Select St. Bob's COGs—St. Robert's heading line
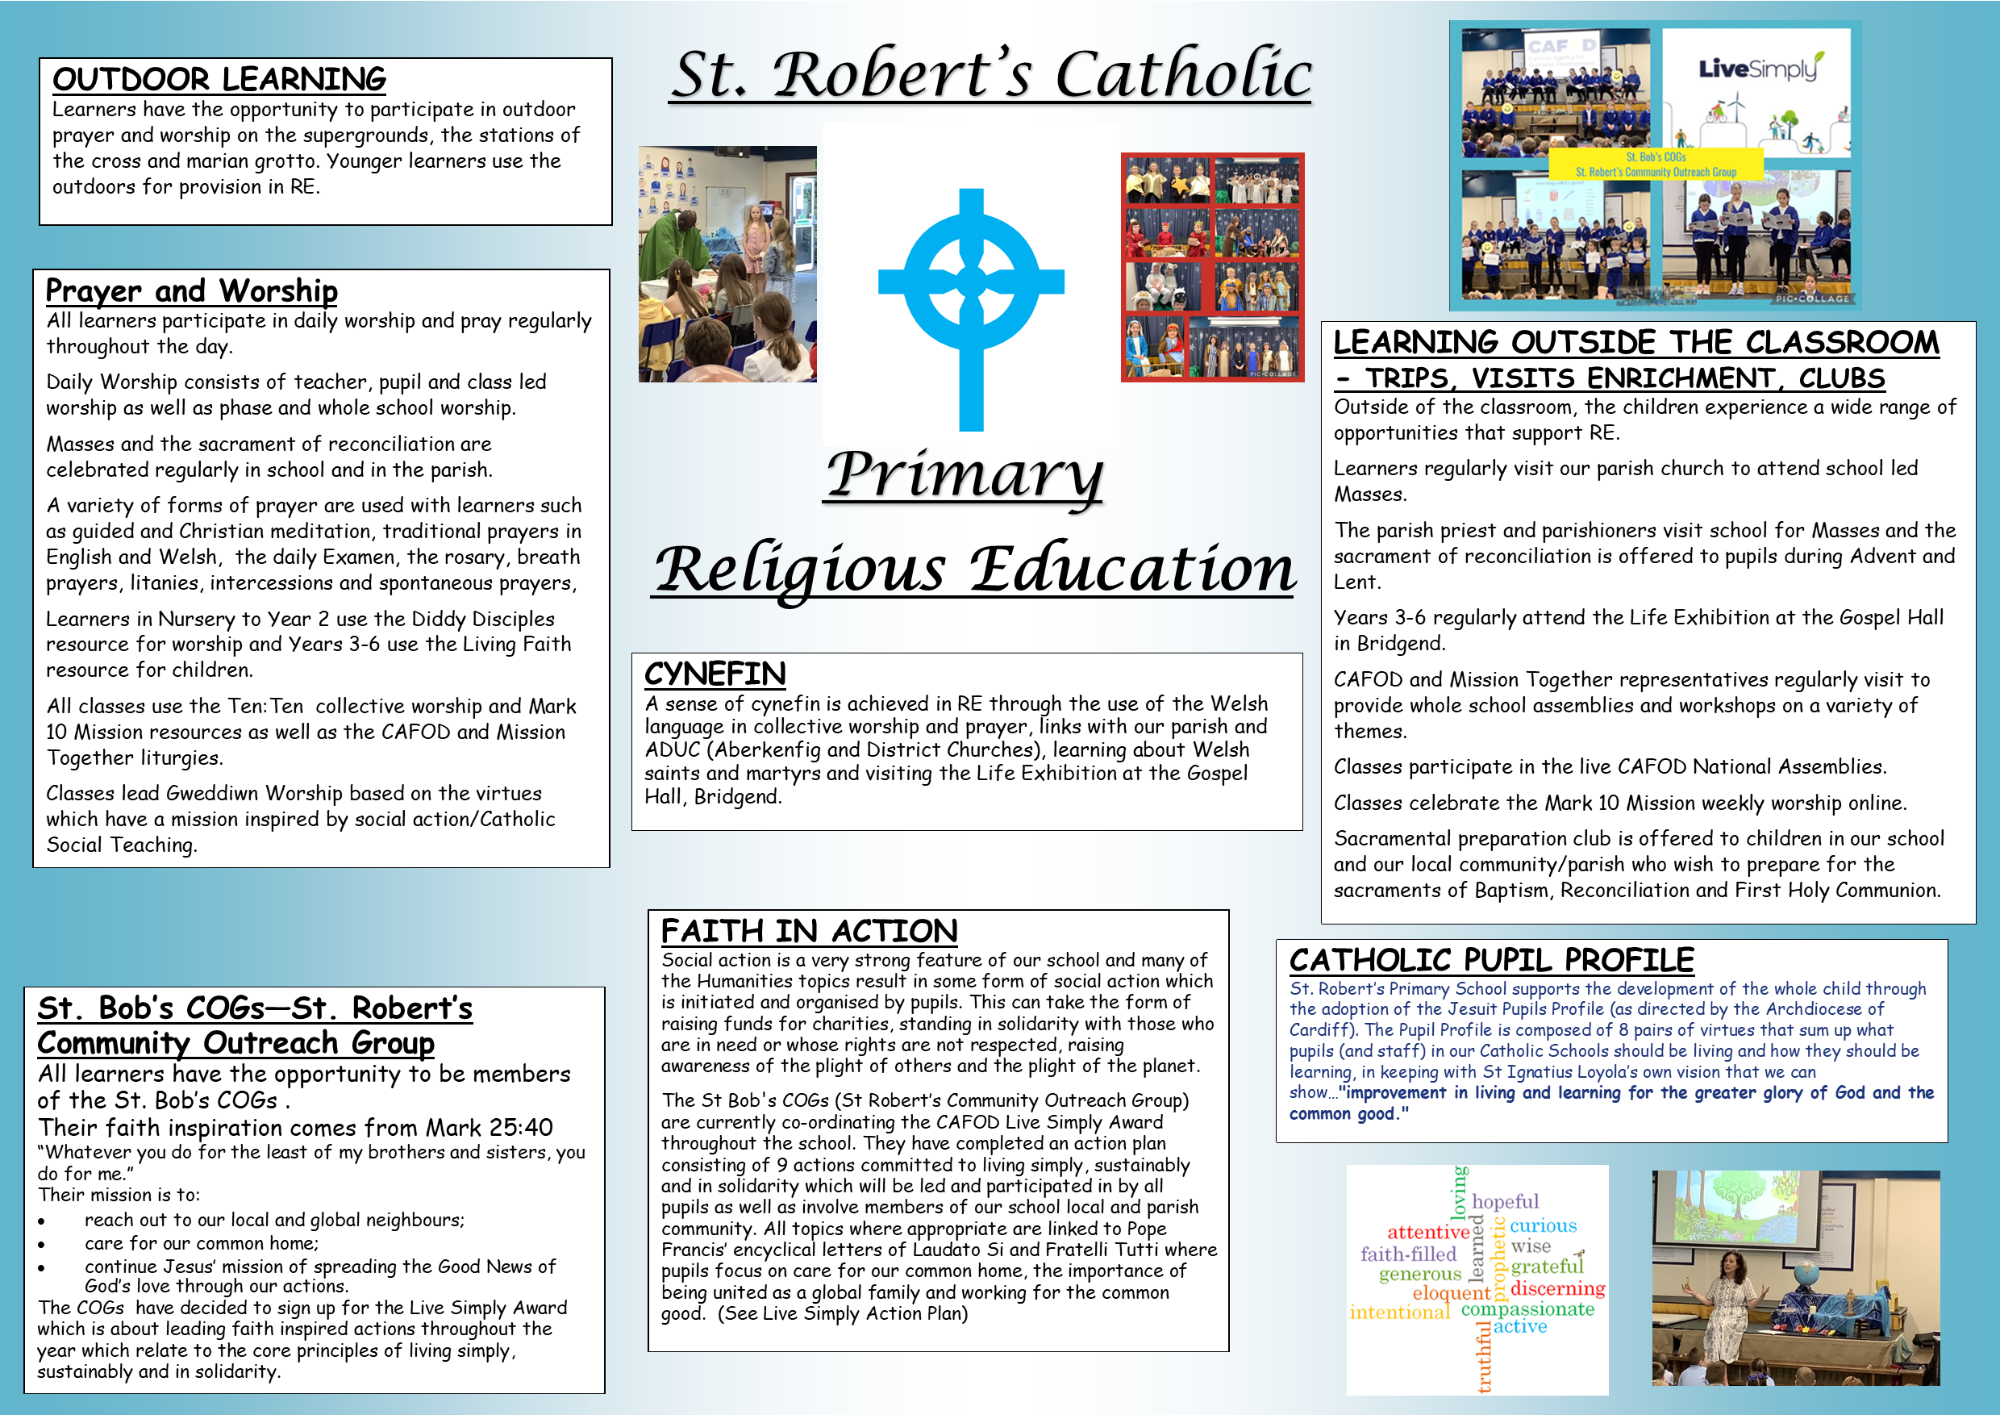 tap(255, 1008)
